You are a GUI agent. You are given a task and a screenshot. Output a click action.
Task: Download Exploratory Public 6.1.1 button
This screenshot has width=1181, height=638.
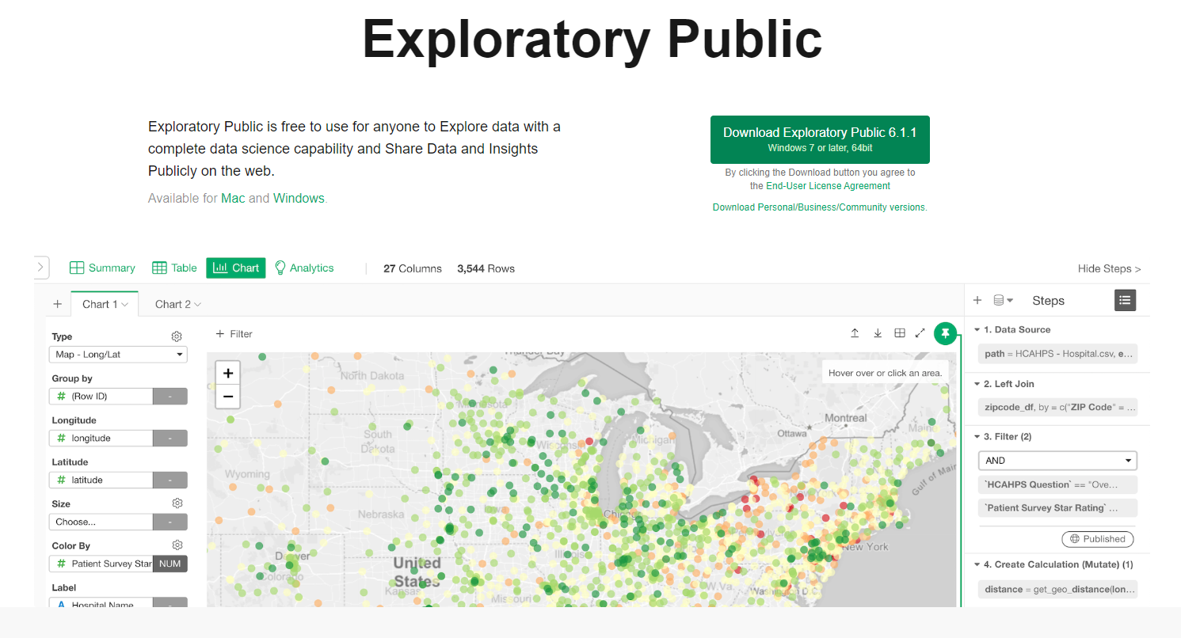point(819,139)
